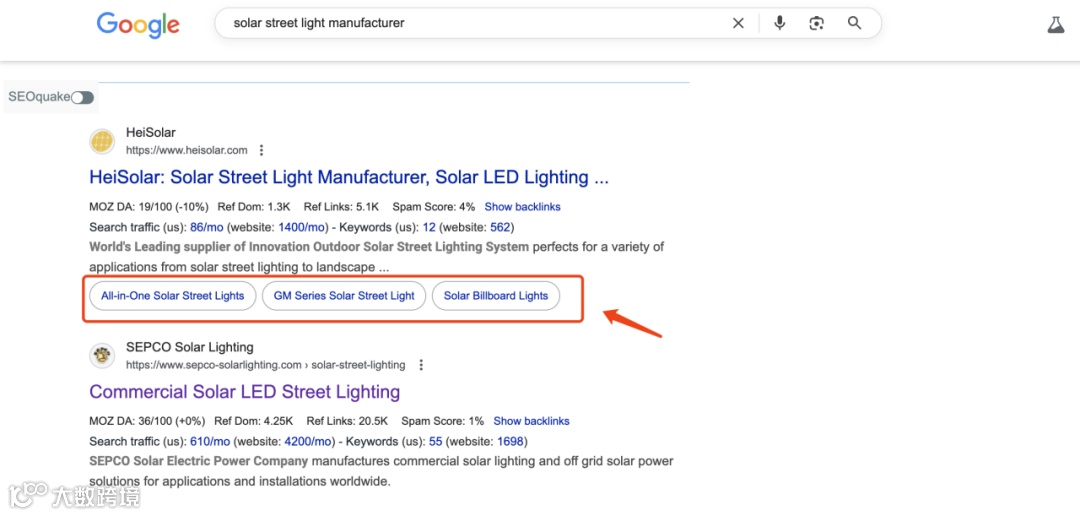This screenshot has height=516, width=1080.
Task: Select Solar Billboard Lights chip
Action: point(496,296)
